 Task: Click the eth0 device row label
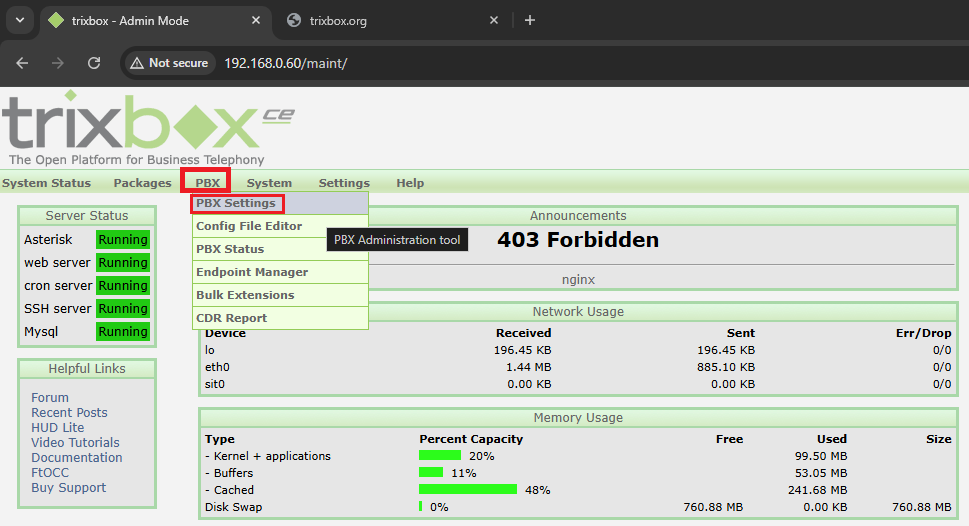coord(218,367)
